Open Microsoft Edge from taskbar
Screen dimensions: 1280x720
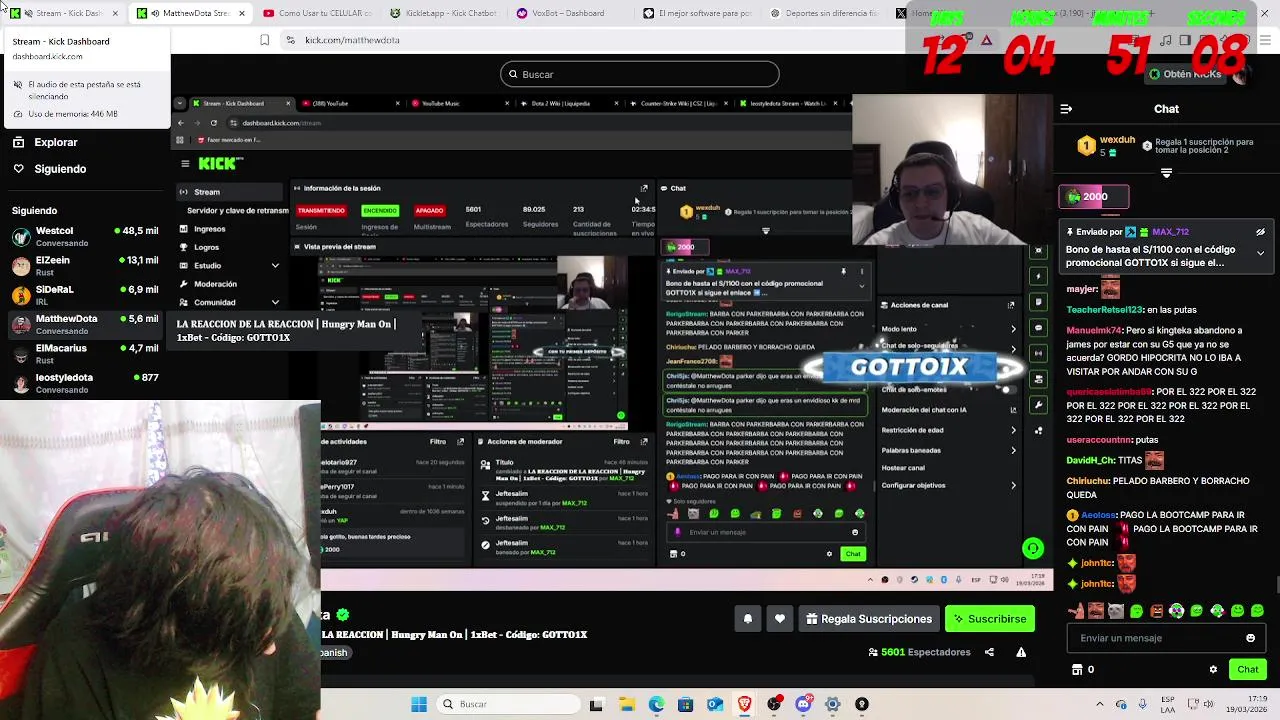(656, 704)
